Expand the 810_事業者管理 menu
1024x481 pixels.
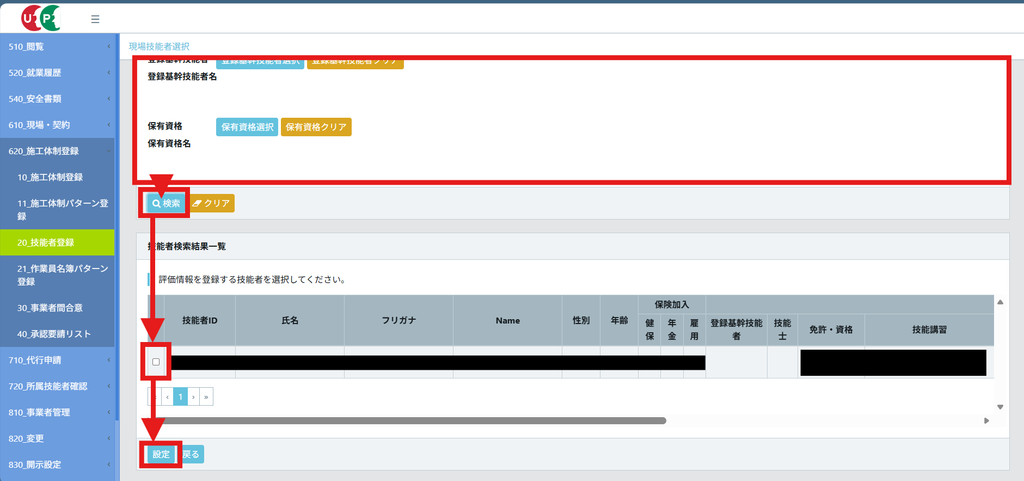[x=57, y=412]
